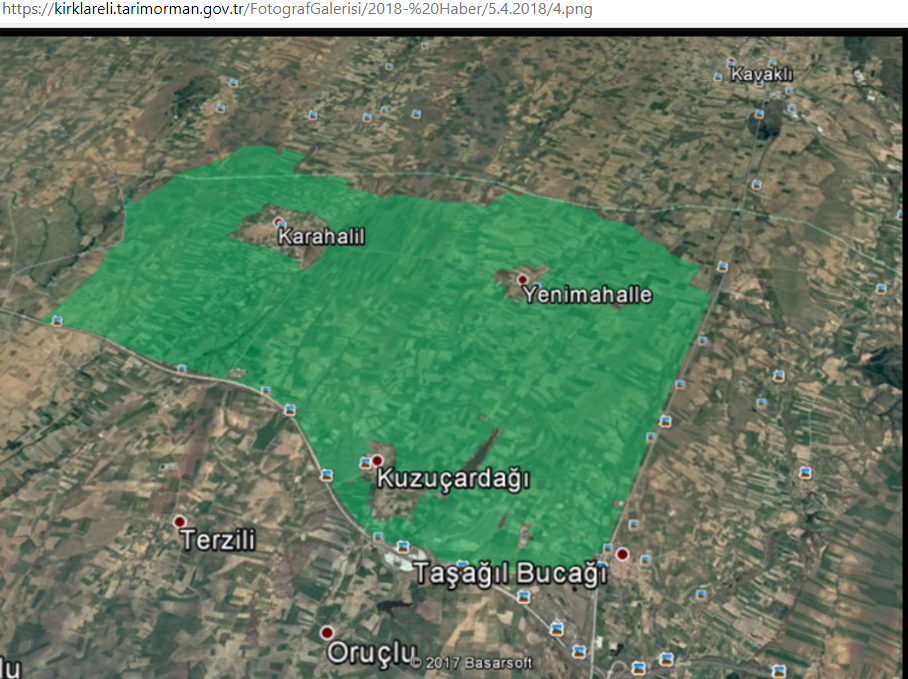Click the Karahalil village label
Image resolution: width=908 pixels, height=679 pixels.
click(x=321, y=237)
